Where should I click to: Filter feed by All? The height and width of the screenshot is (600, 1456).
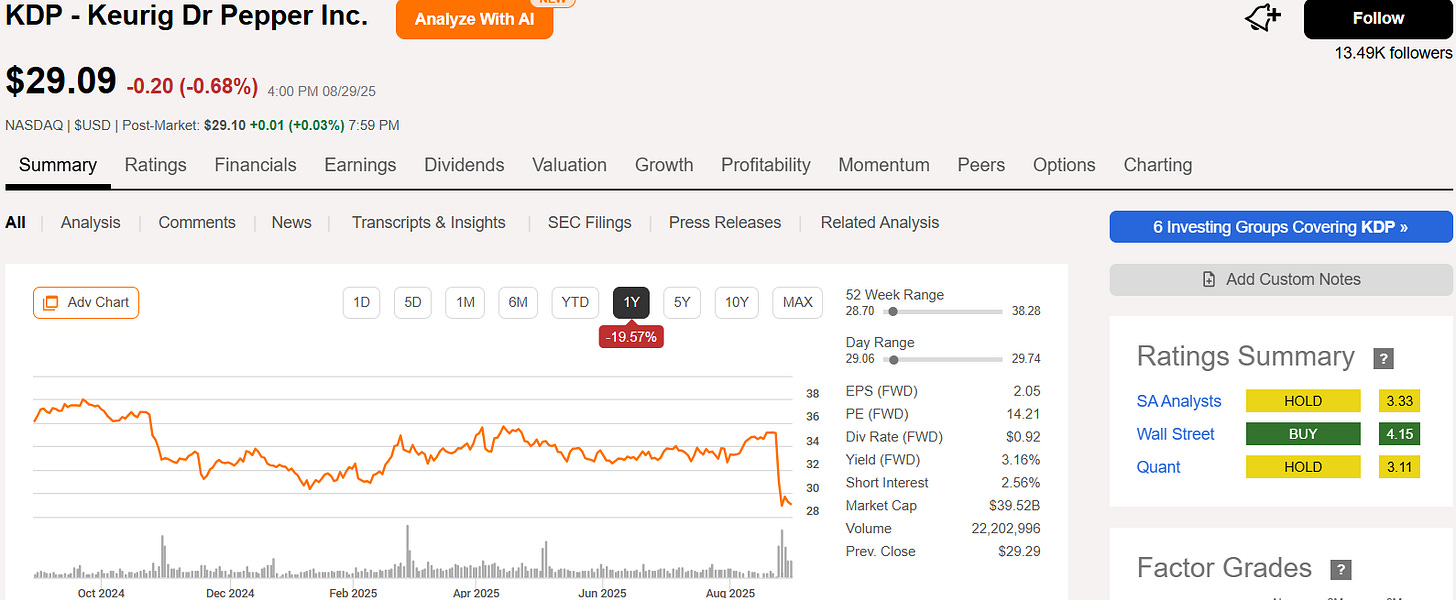[15, 222]
